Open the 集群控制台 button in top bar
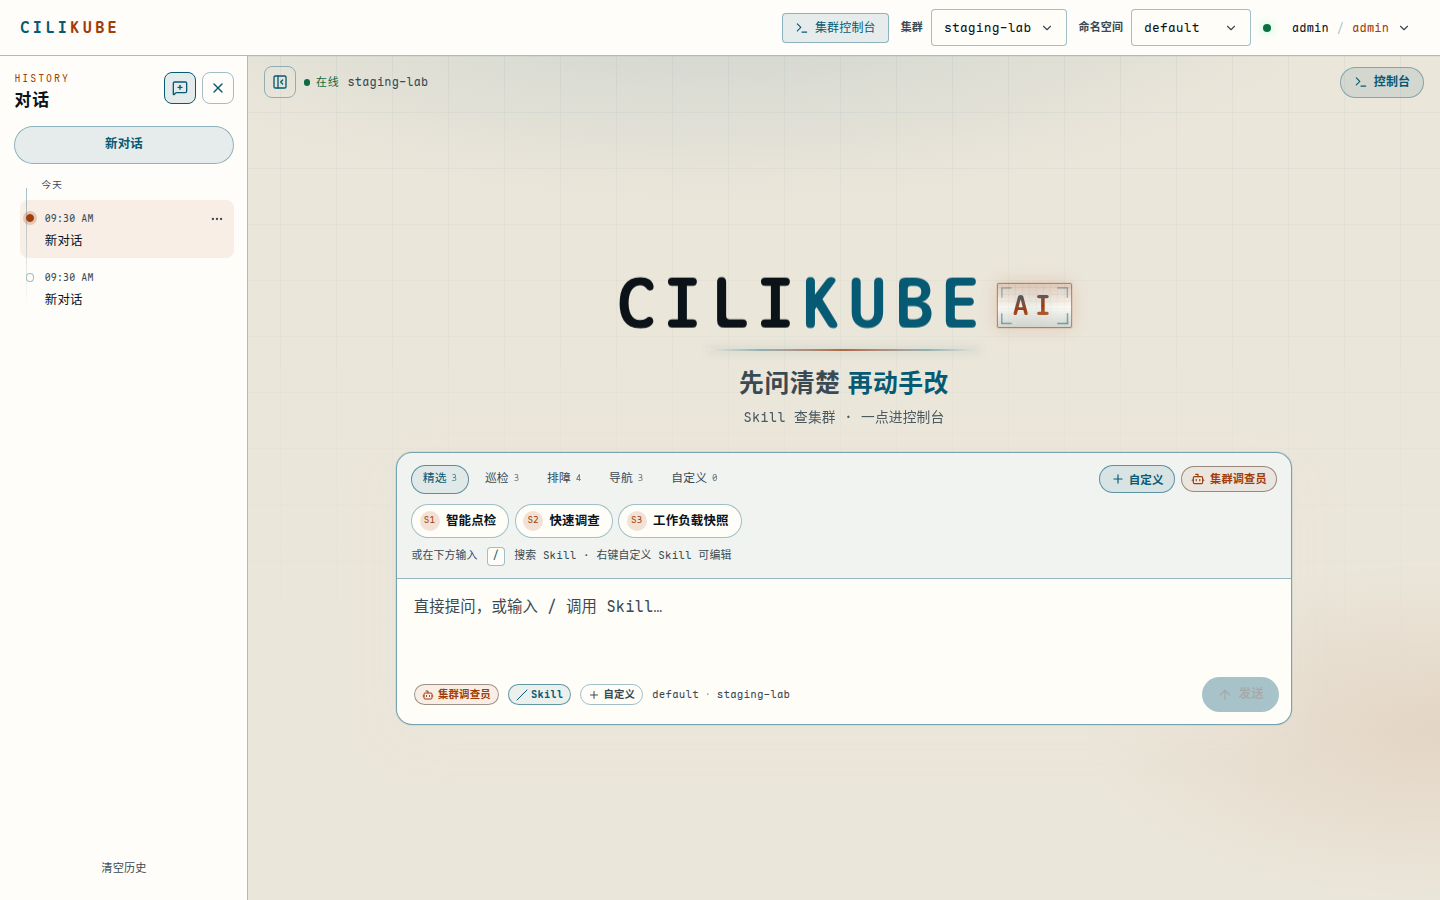1440x900 pixels. click(835, 28)
